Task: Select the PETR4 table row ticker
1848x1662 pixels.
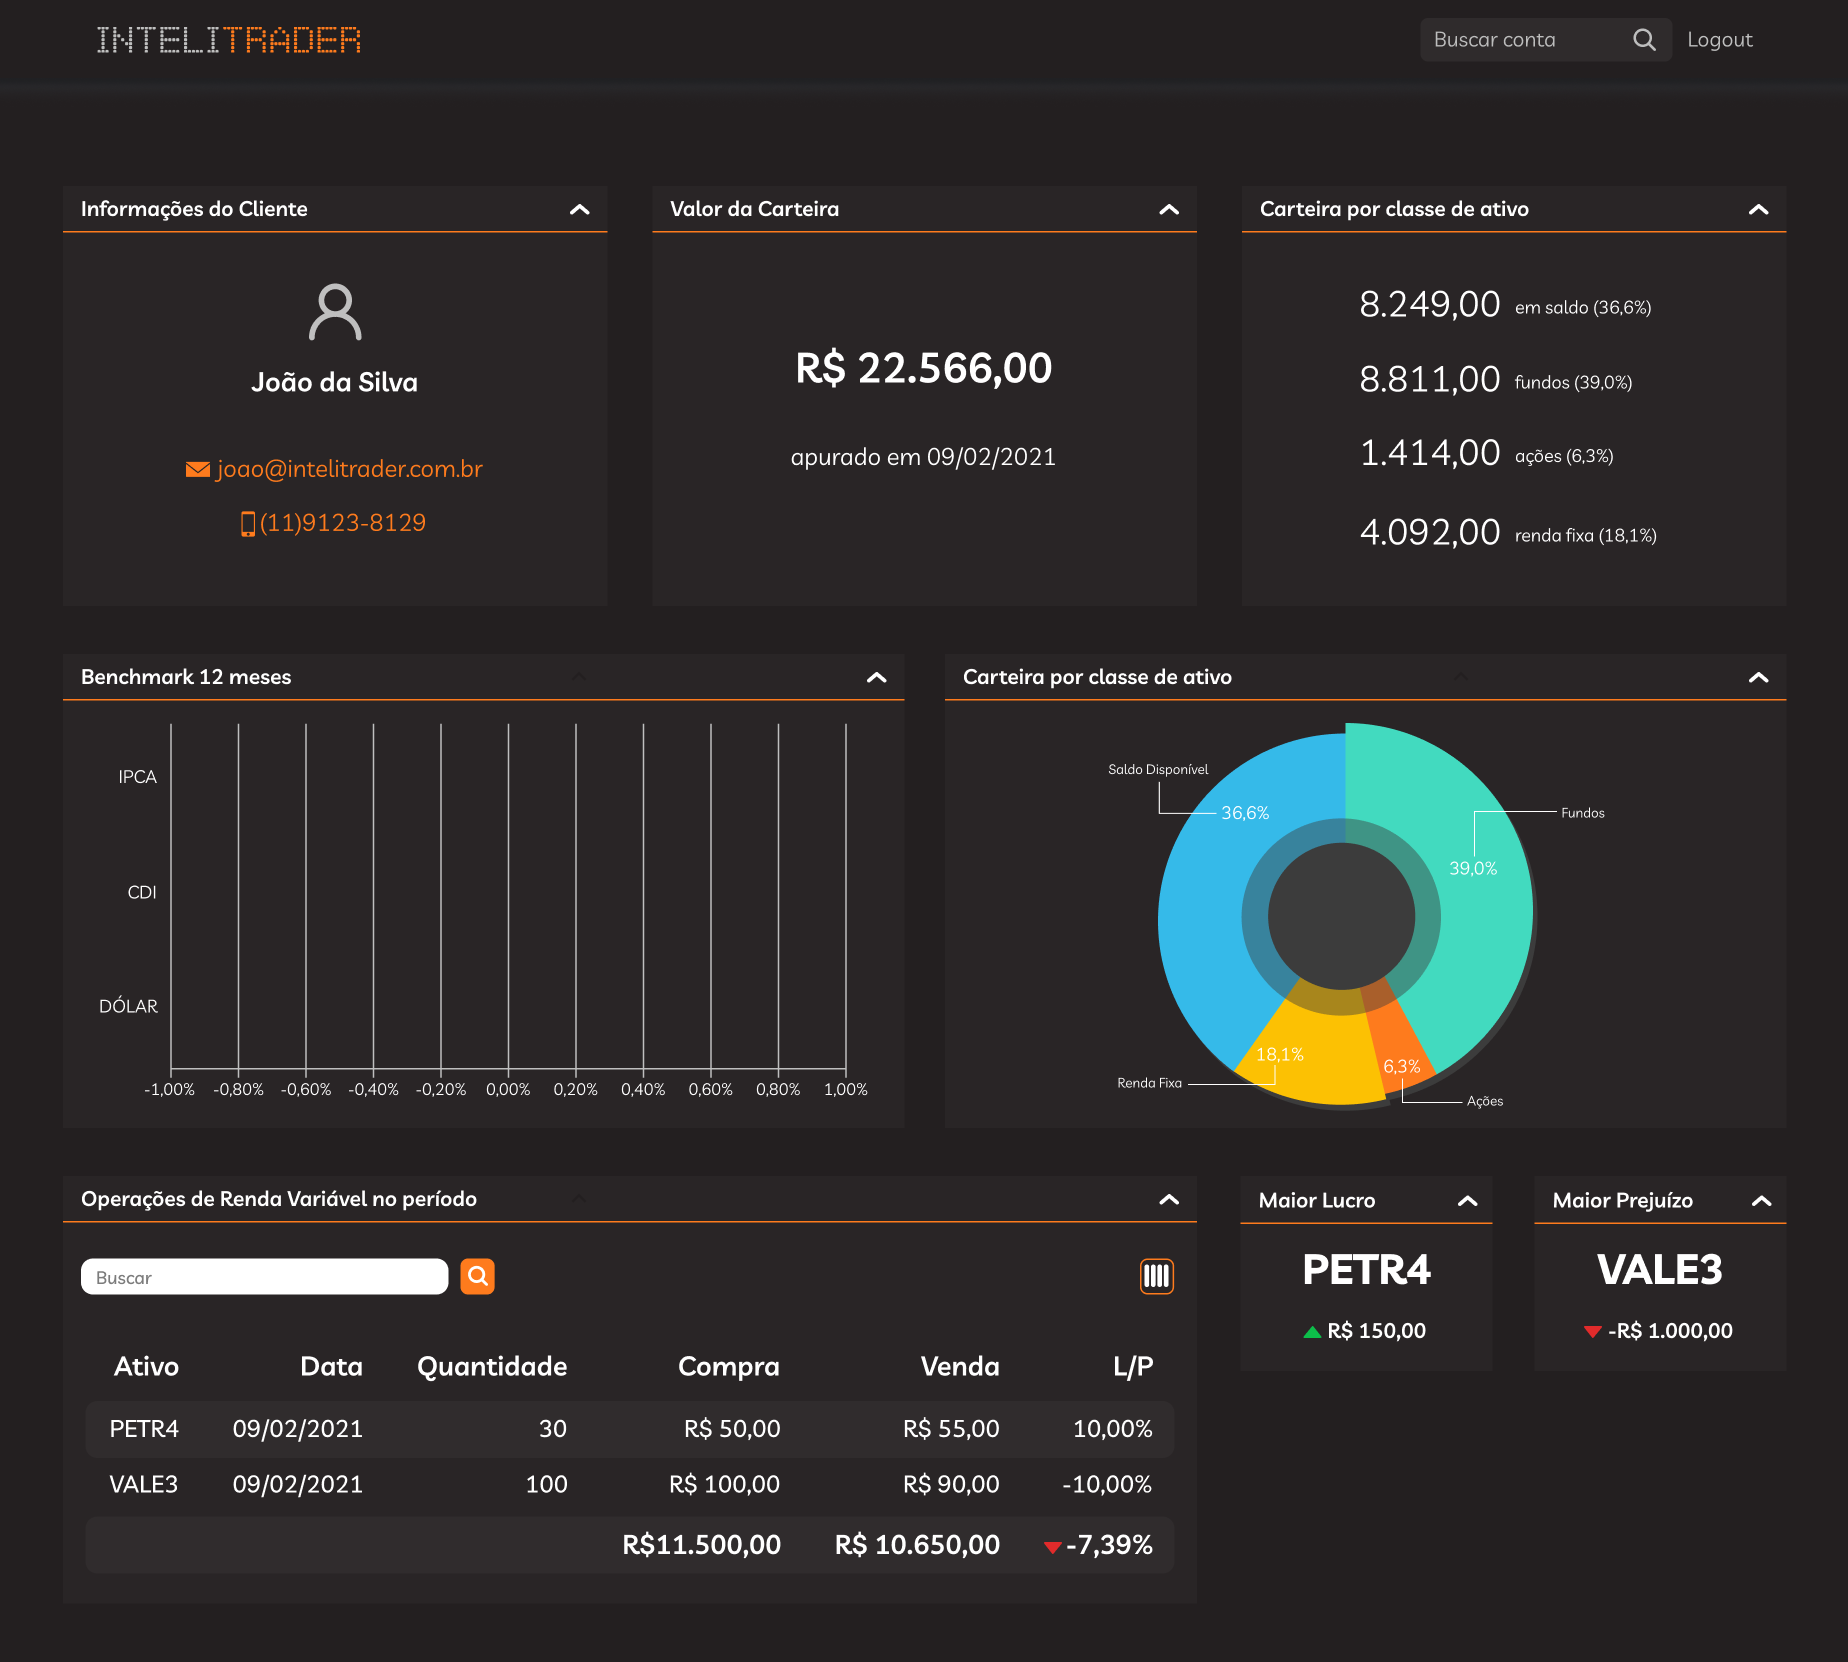Action: click(144, 1429)
